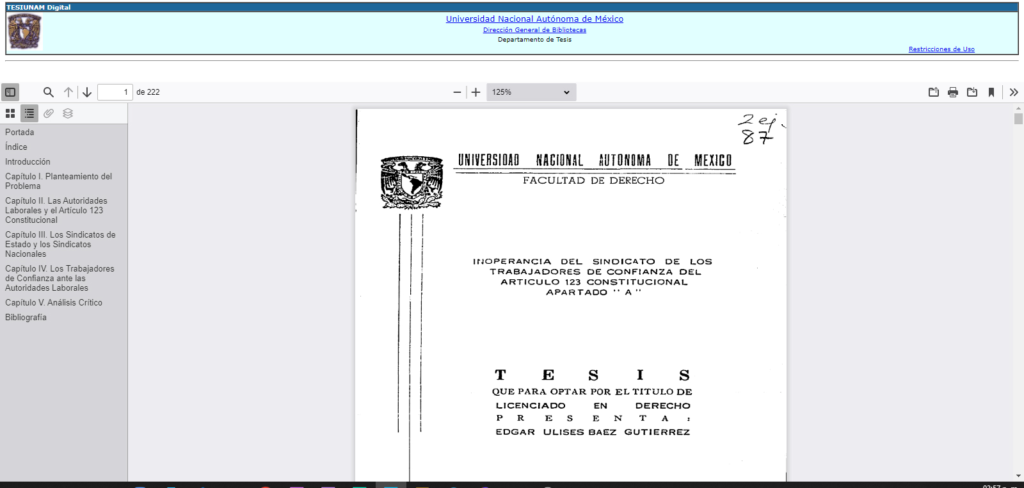The image size is (1024, 488).
Task: Open the Restricciones de Uso link
Action: pos(941,49)
